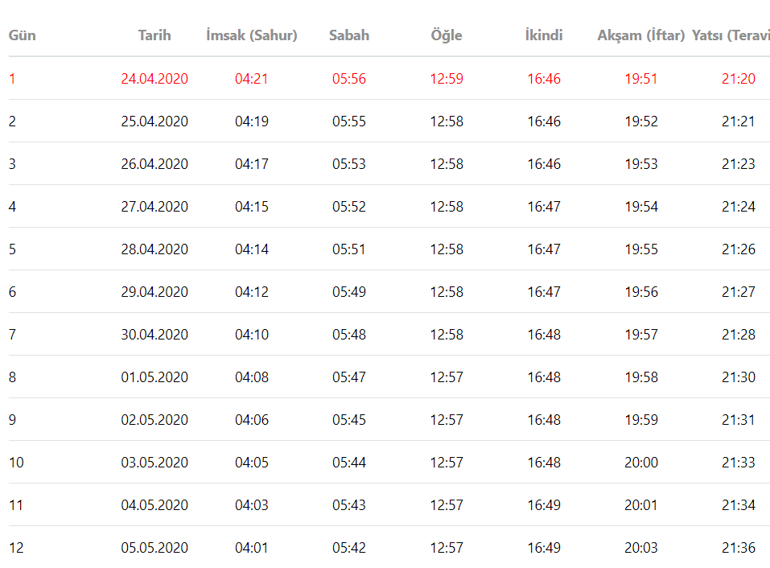Viewport: 770px width, 568px height.
Task: Click the red date 24.04.2020
Action: point(154,78)
